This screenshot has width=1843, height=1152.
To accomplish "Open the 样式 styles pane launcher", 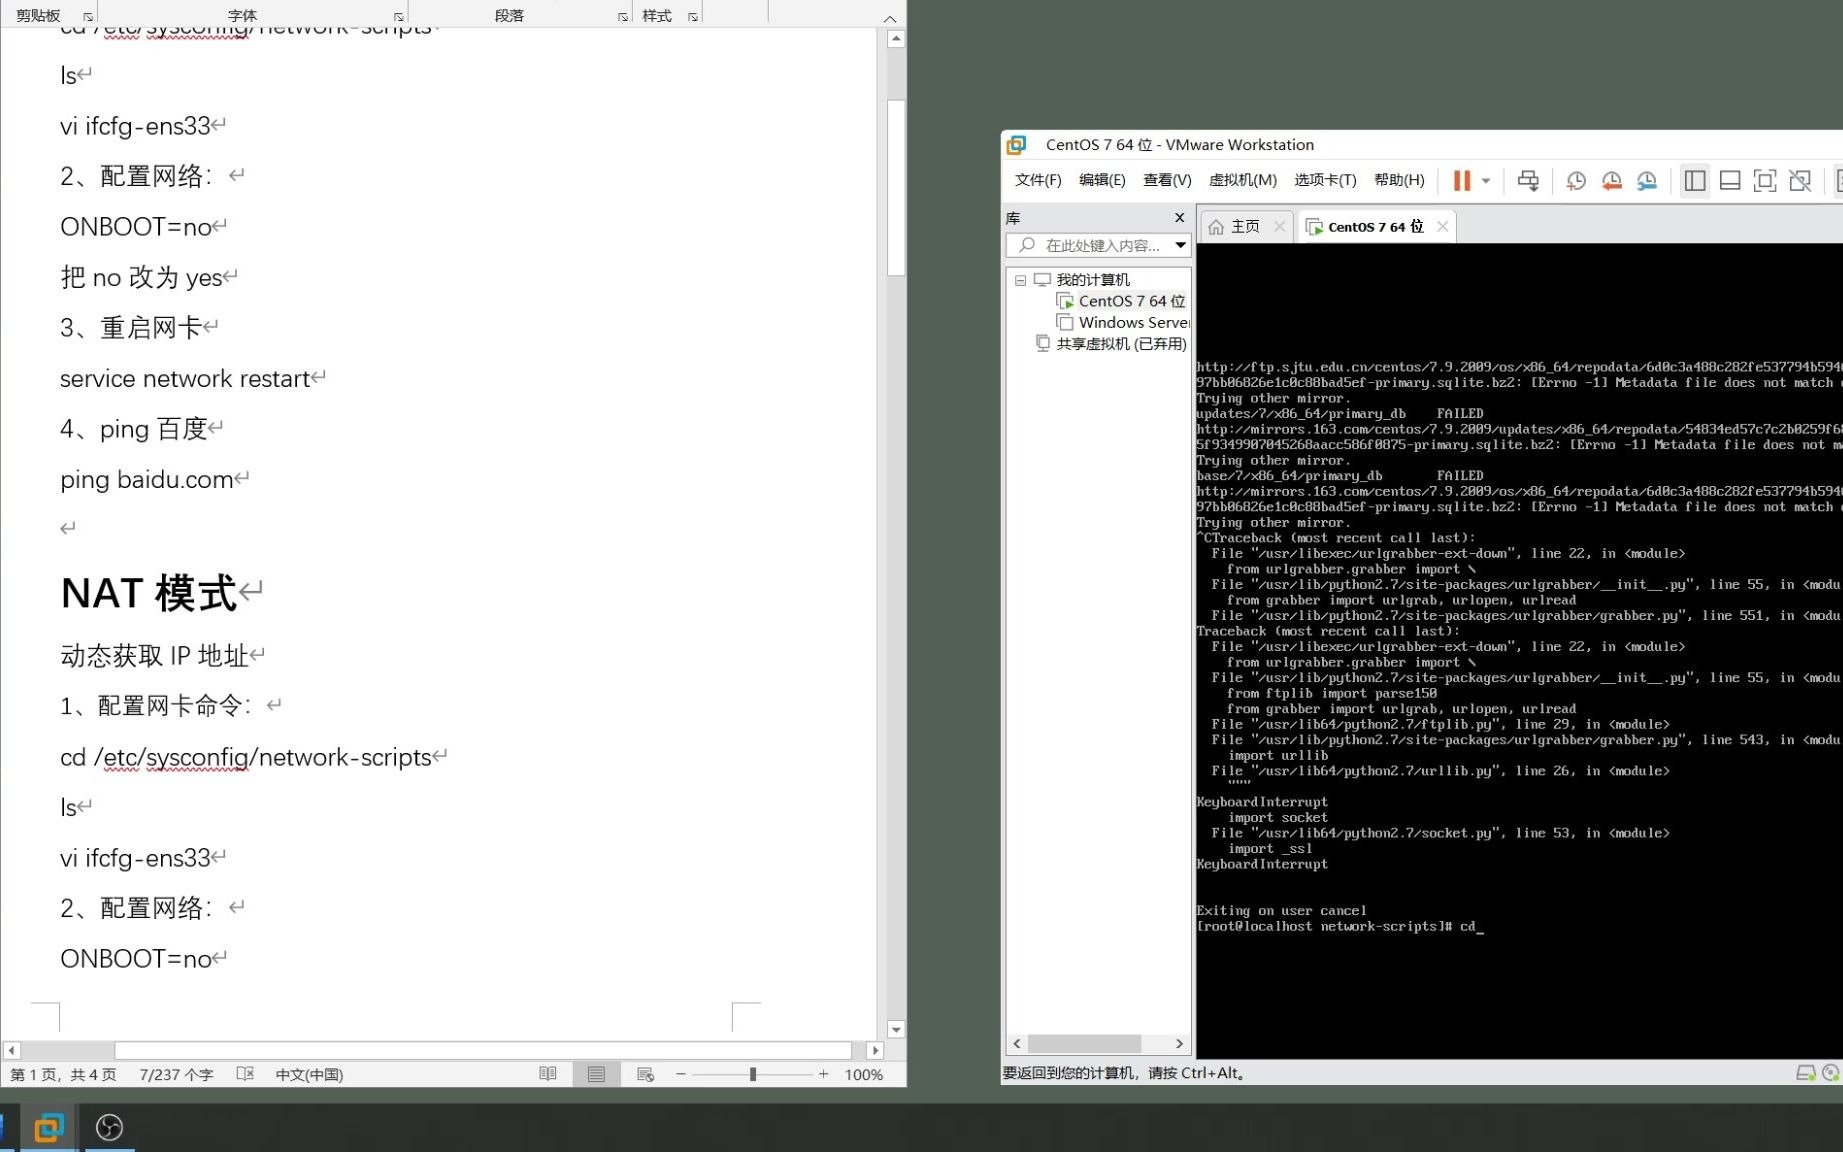I will [x=692, y=17].
